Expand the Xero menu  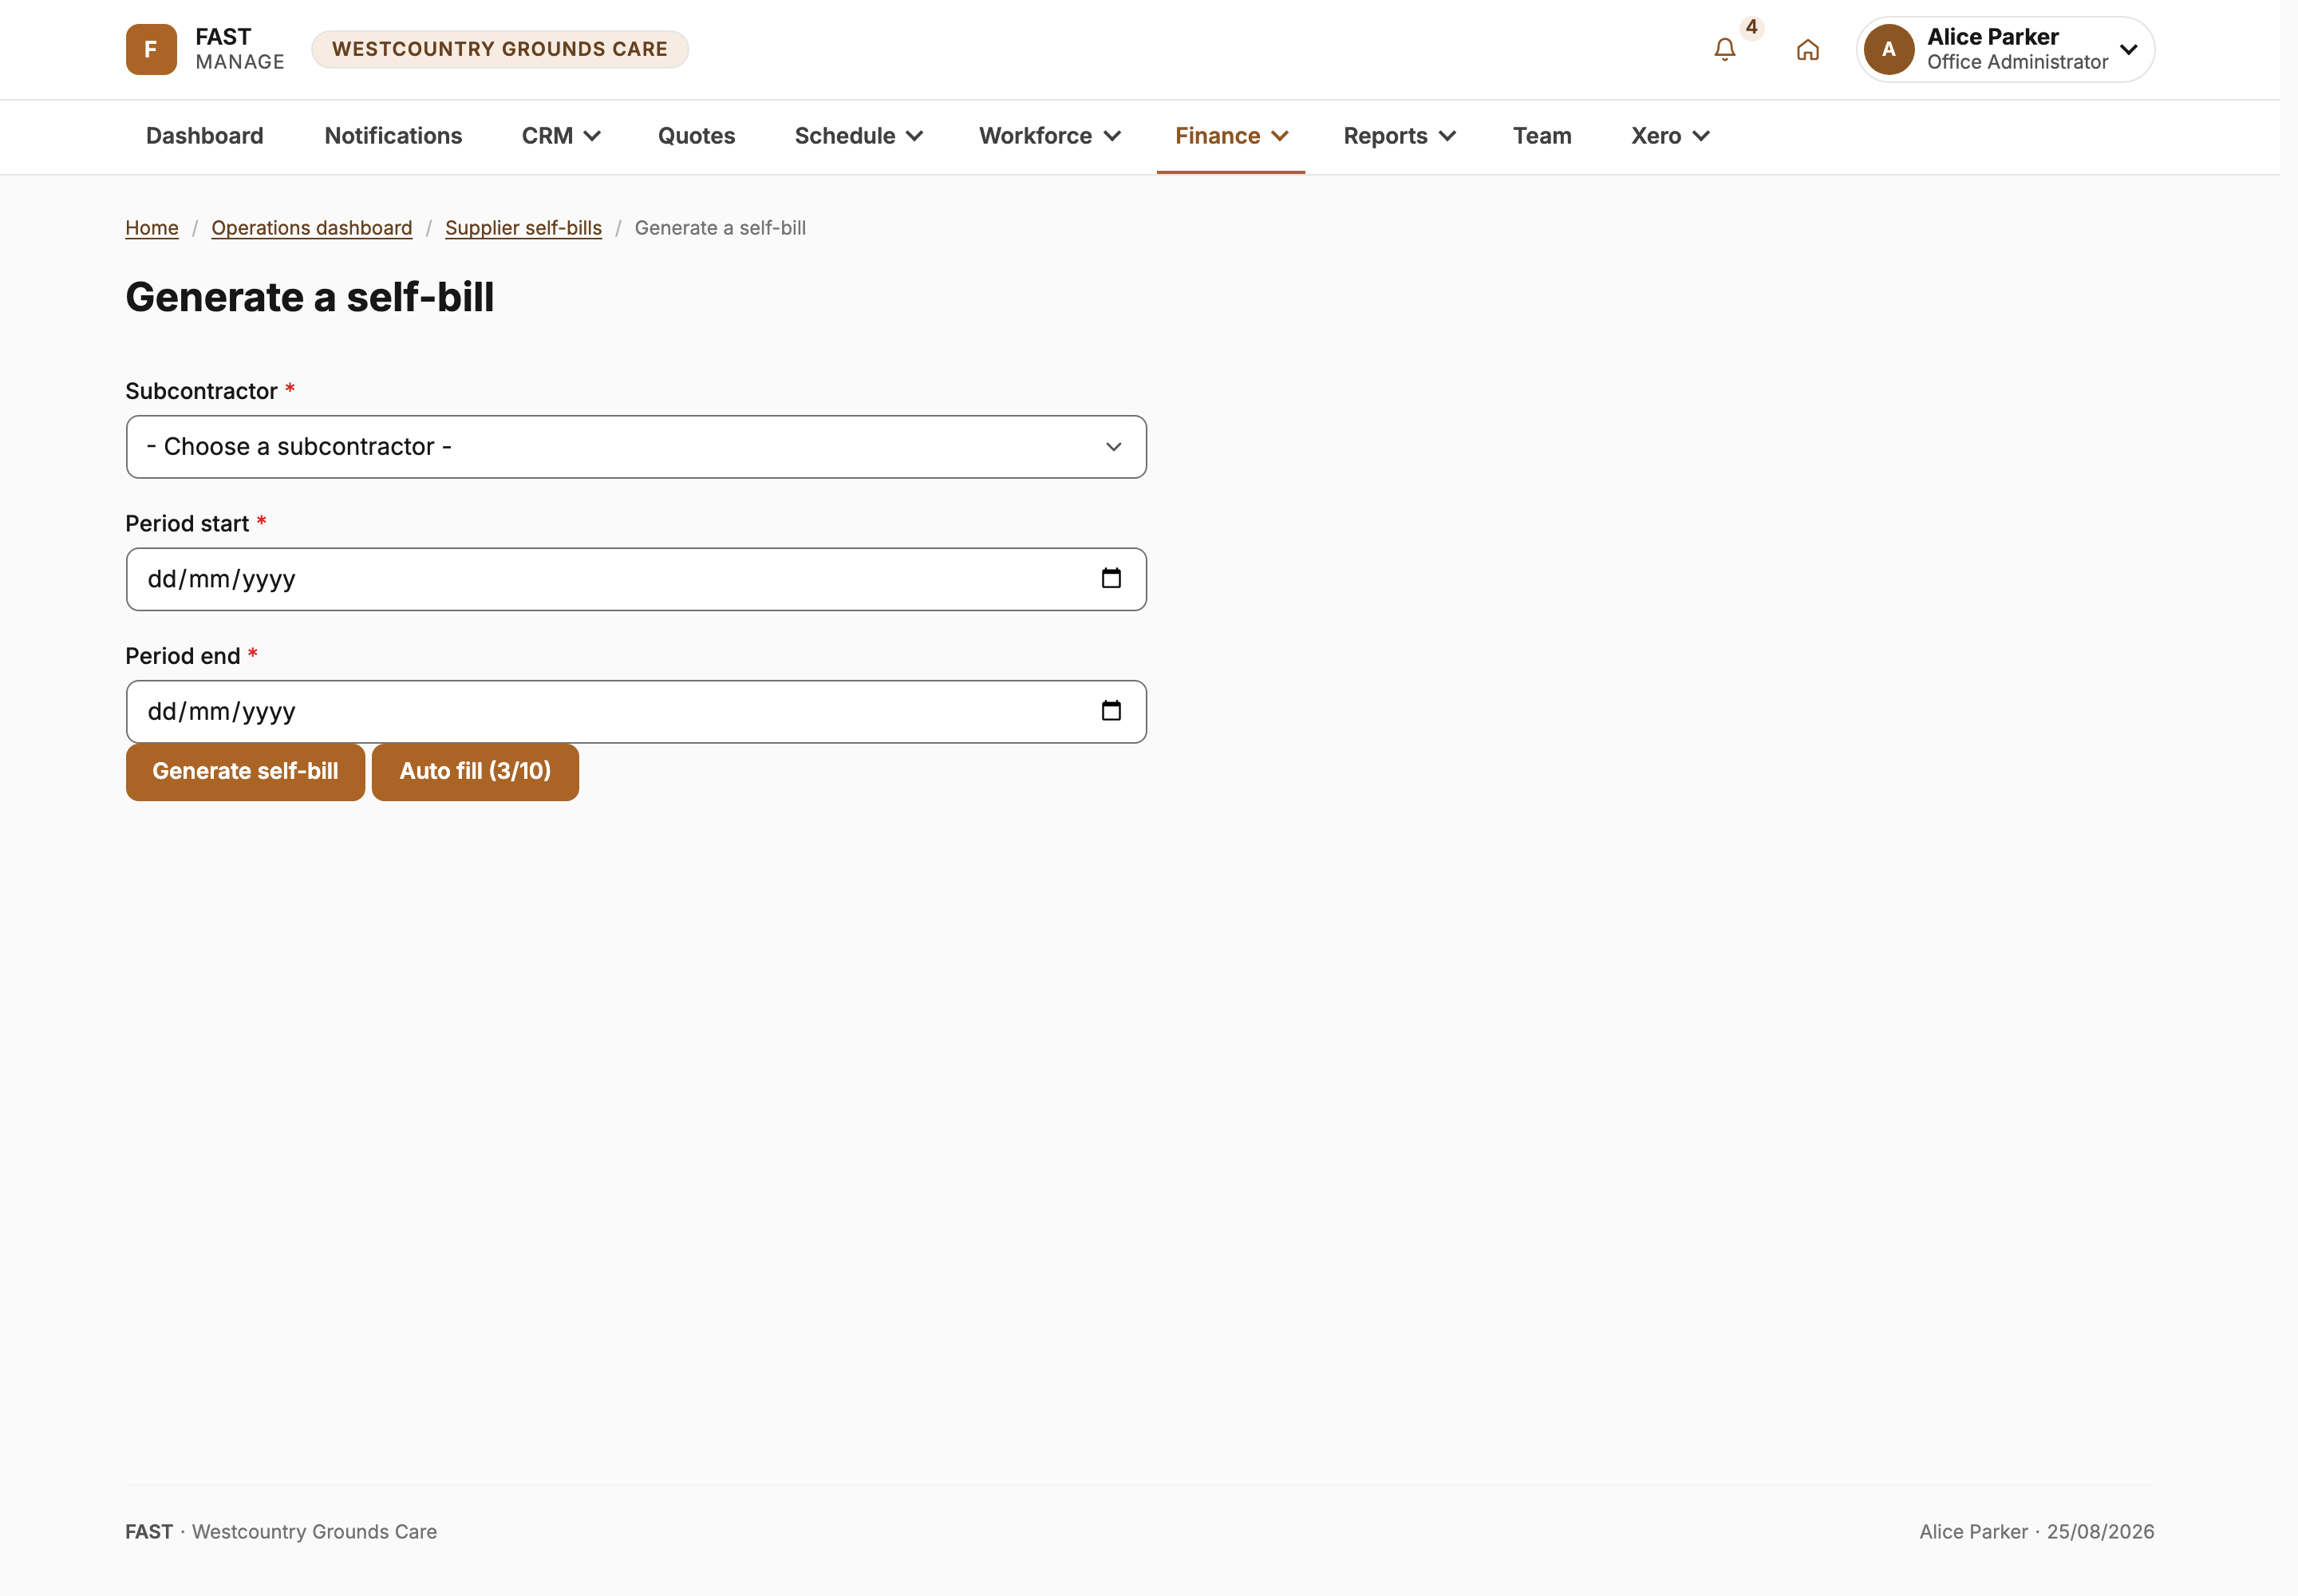(1670, 136)
